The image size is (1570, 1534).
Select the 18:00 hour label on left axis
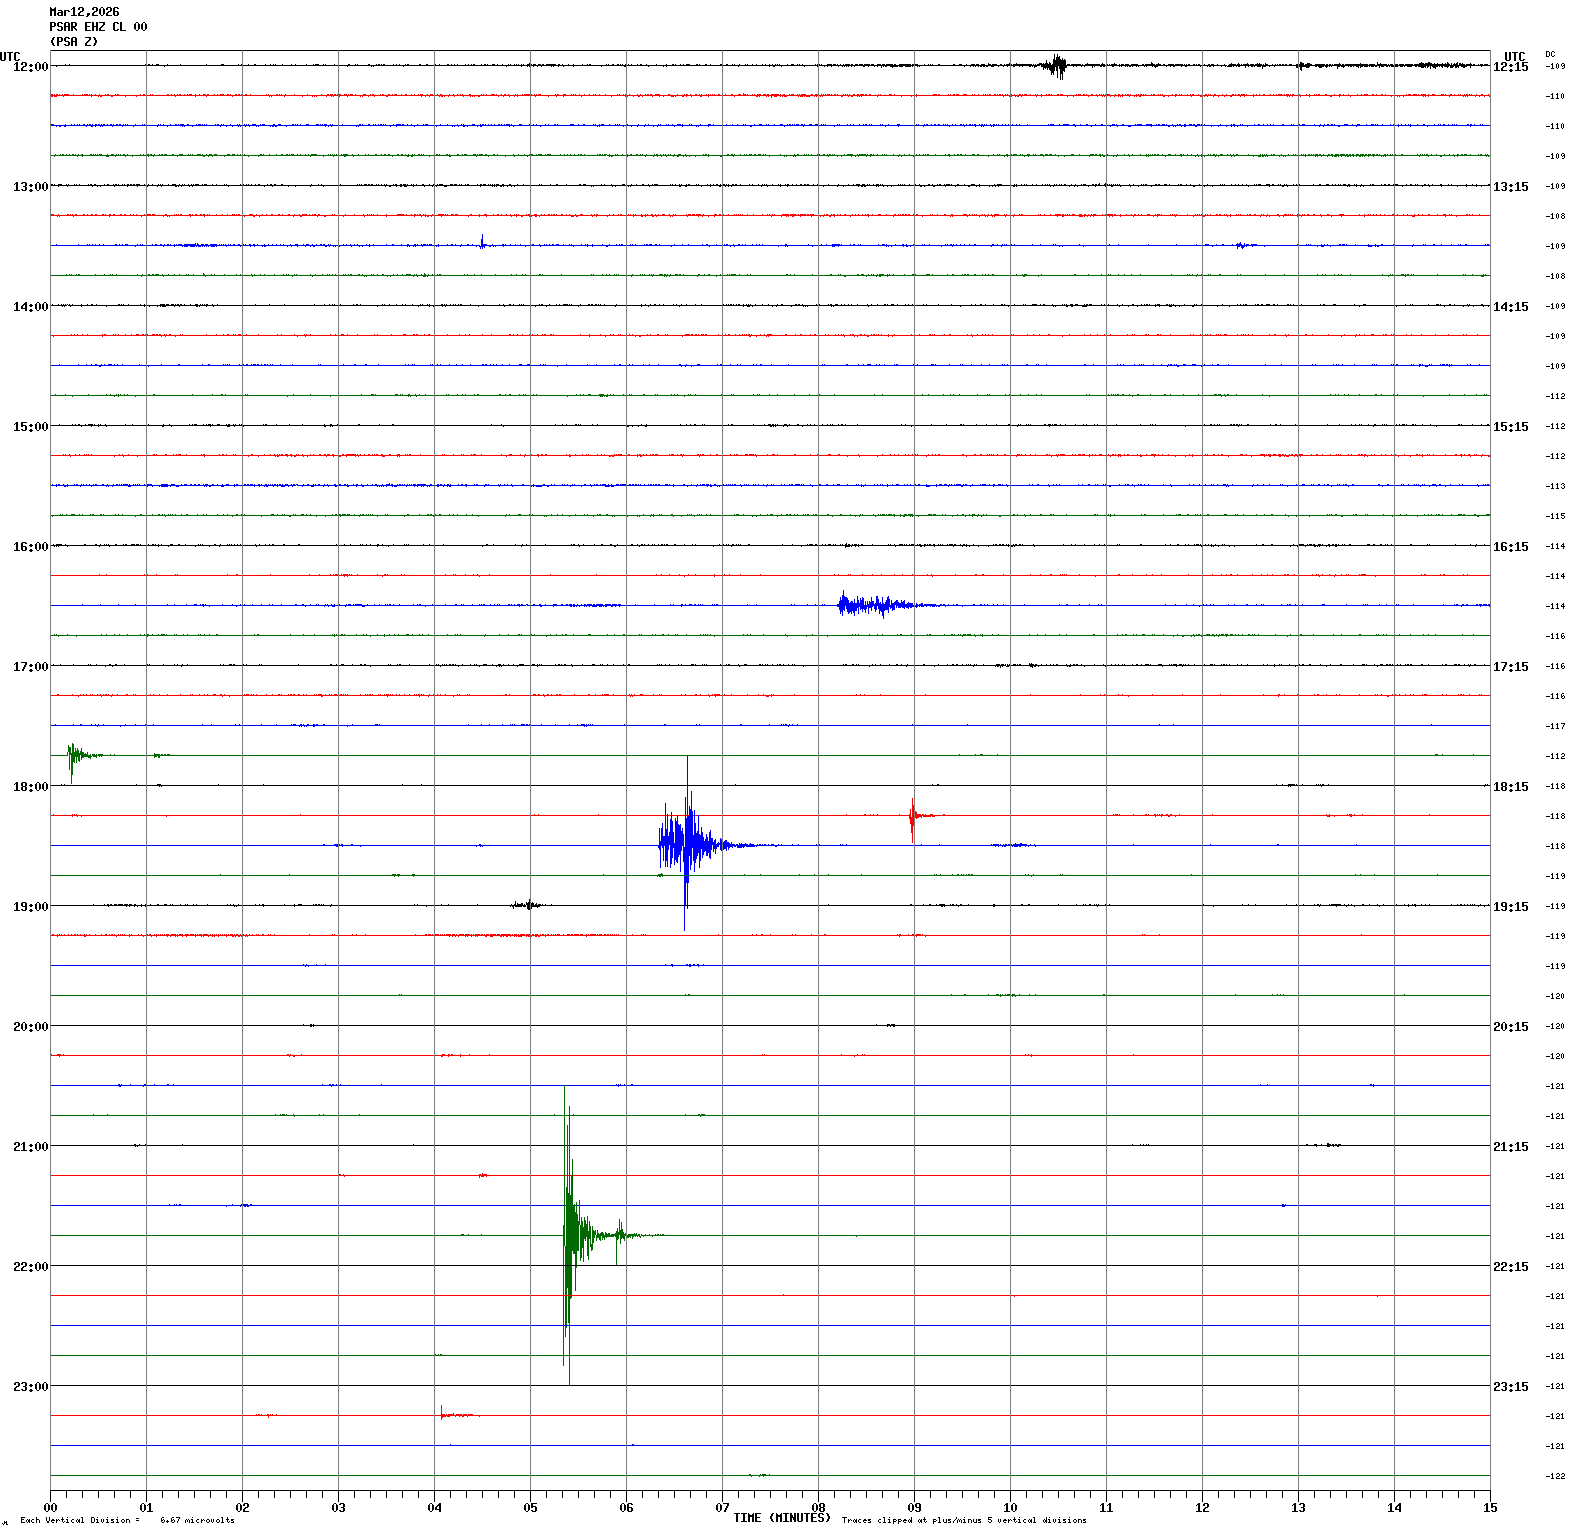[x=30, y=787]
